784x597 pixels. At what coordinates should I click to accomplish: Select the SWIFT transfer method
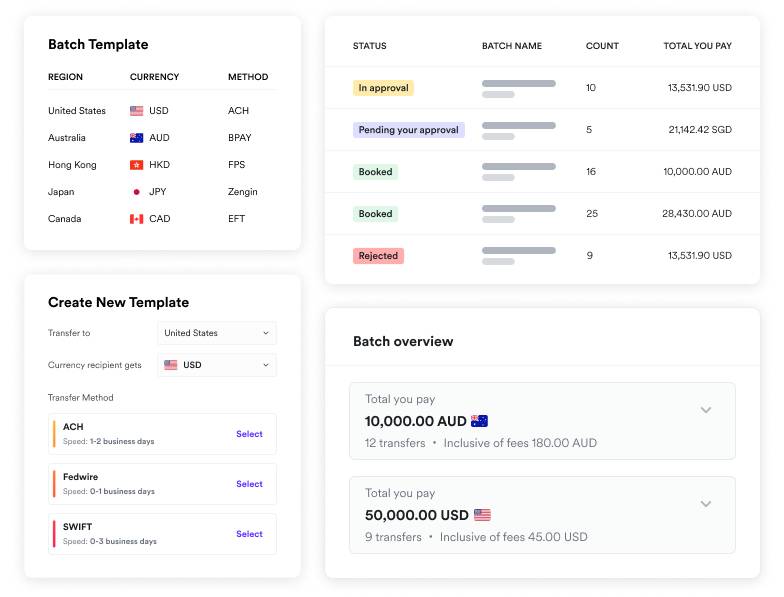click(249, 534)
